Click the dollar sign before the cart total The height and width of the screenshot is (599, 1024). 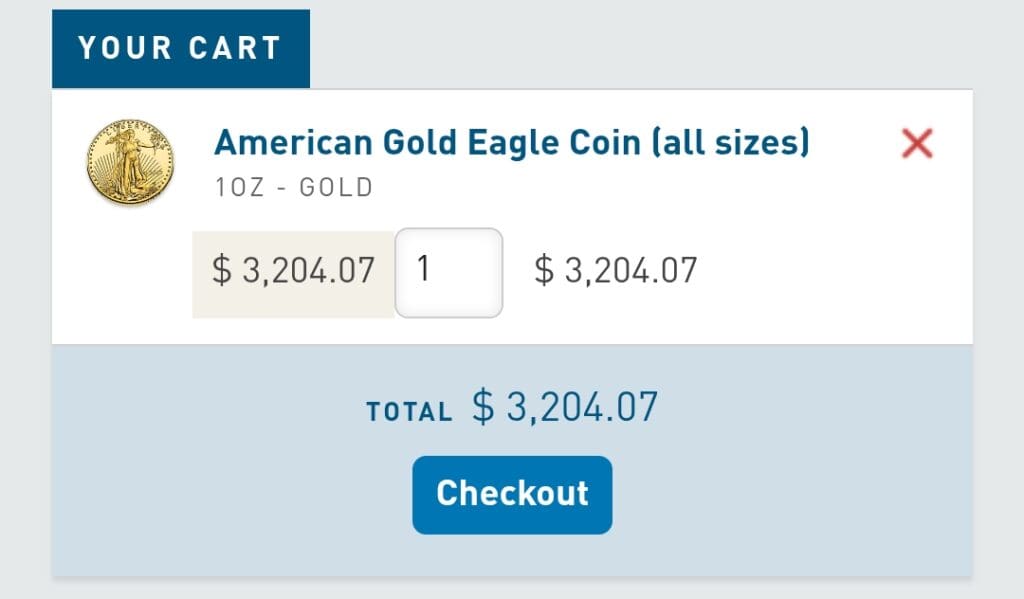[x=483, y=407]
